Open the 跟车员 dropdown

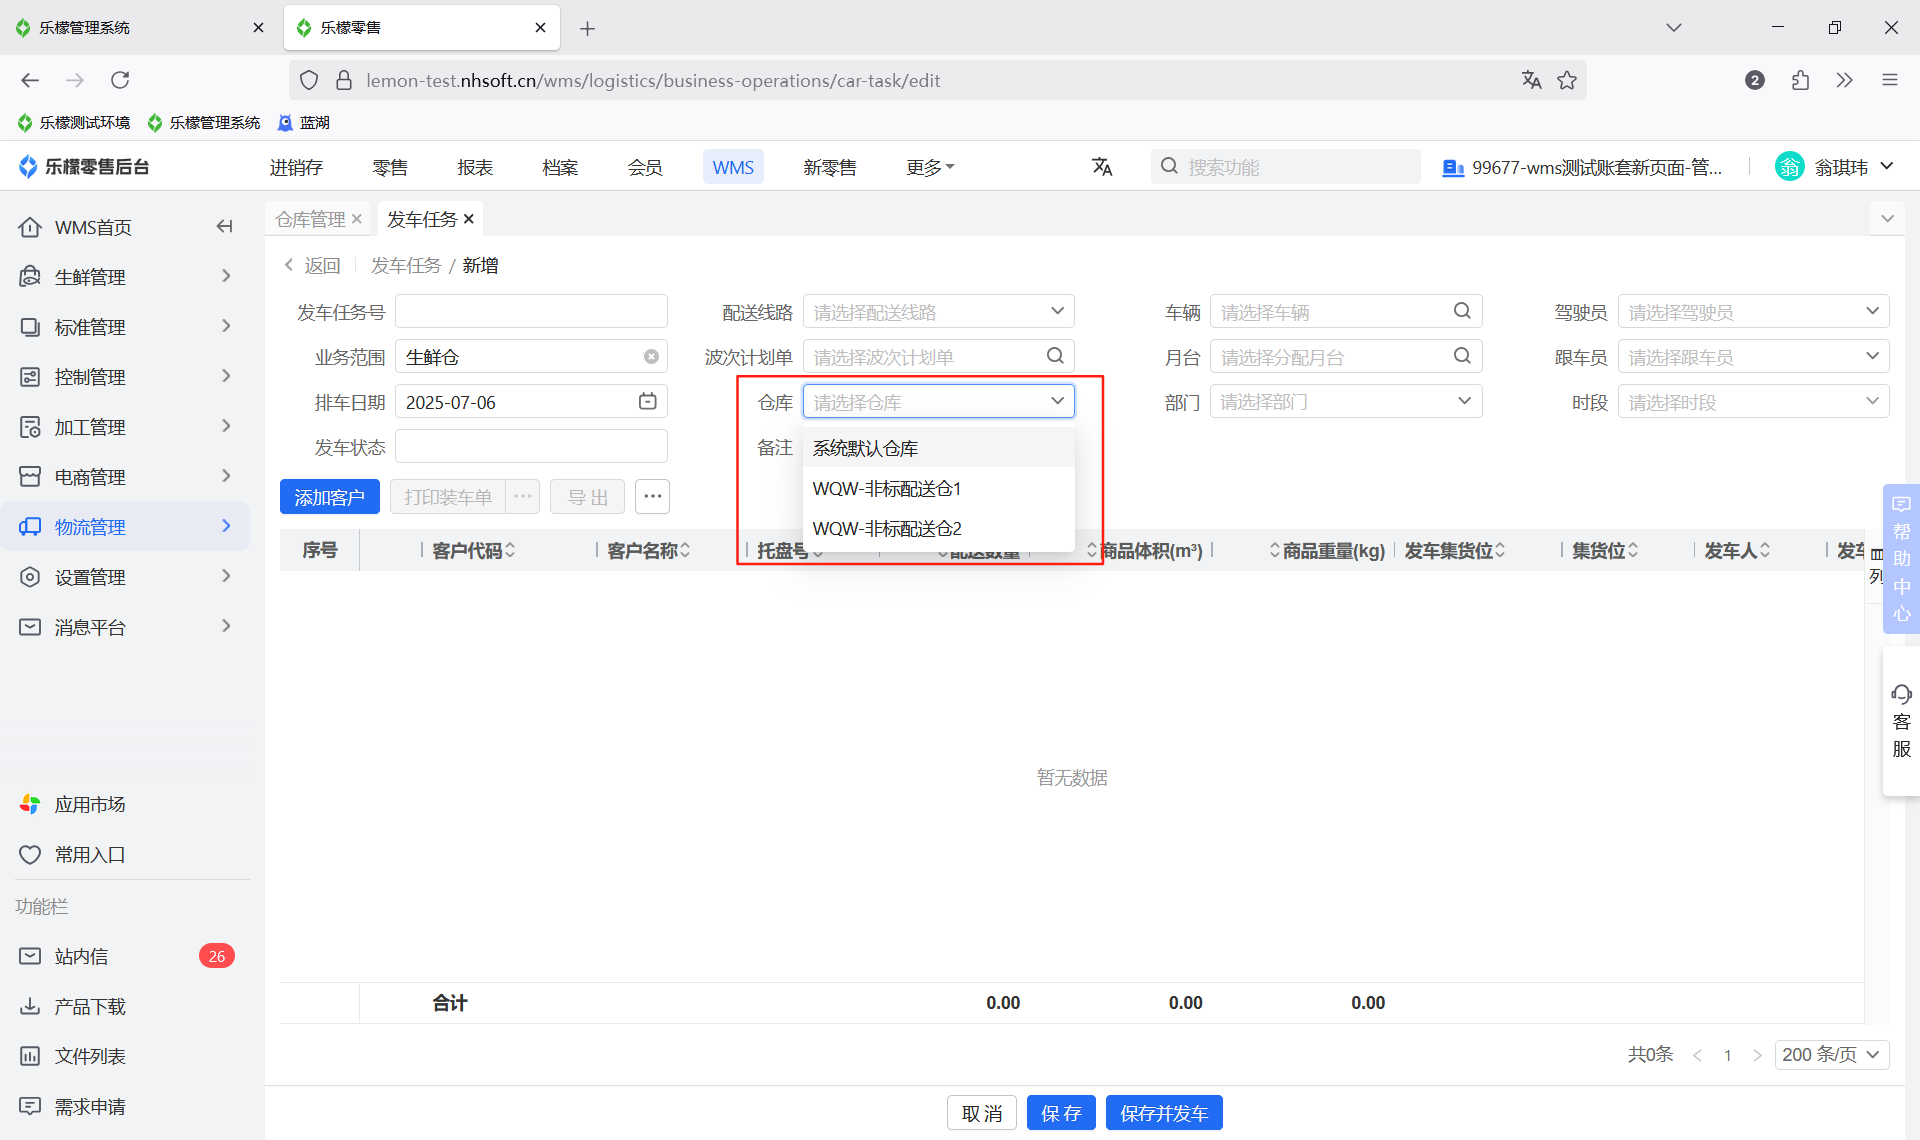1753,357
